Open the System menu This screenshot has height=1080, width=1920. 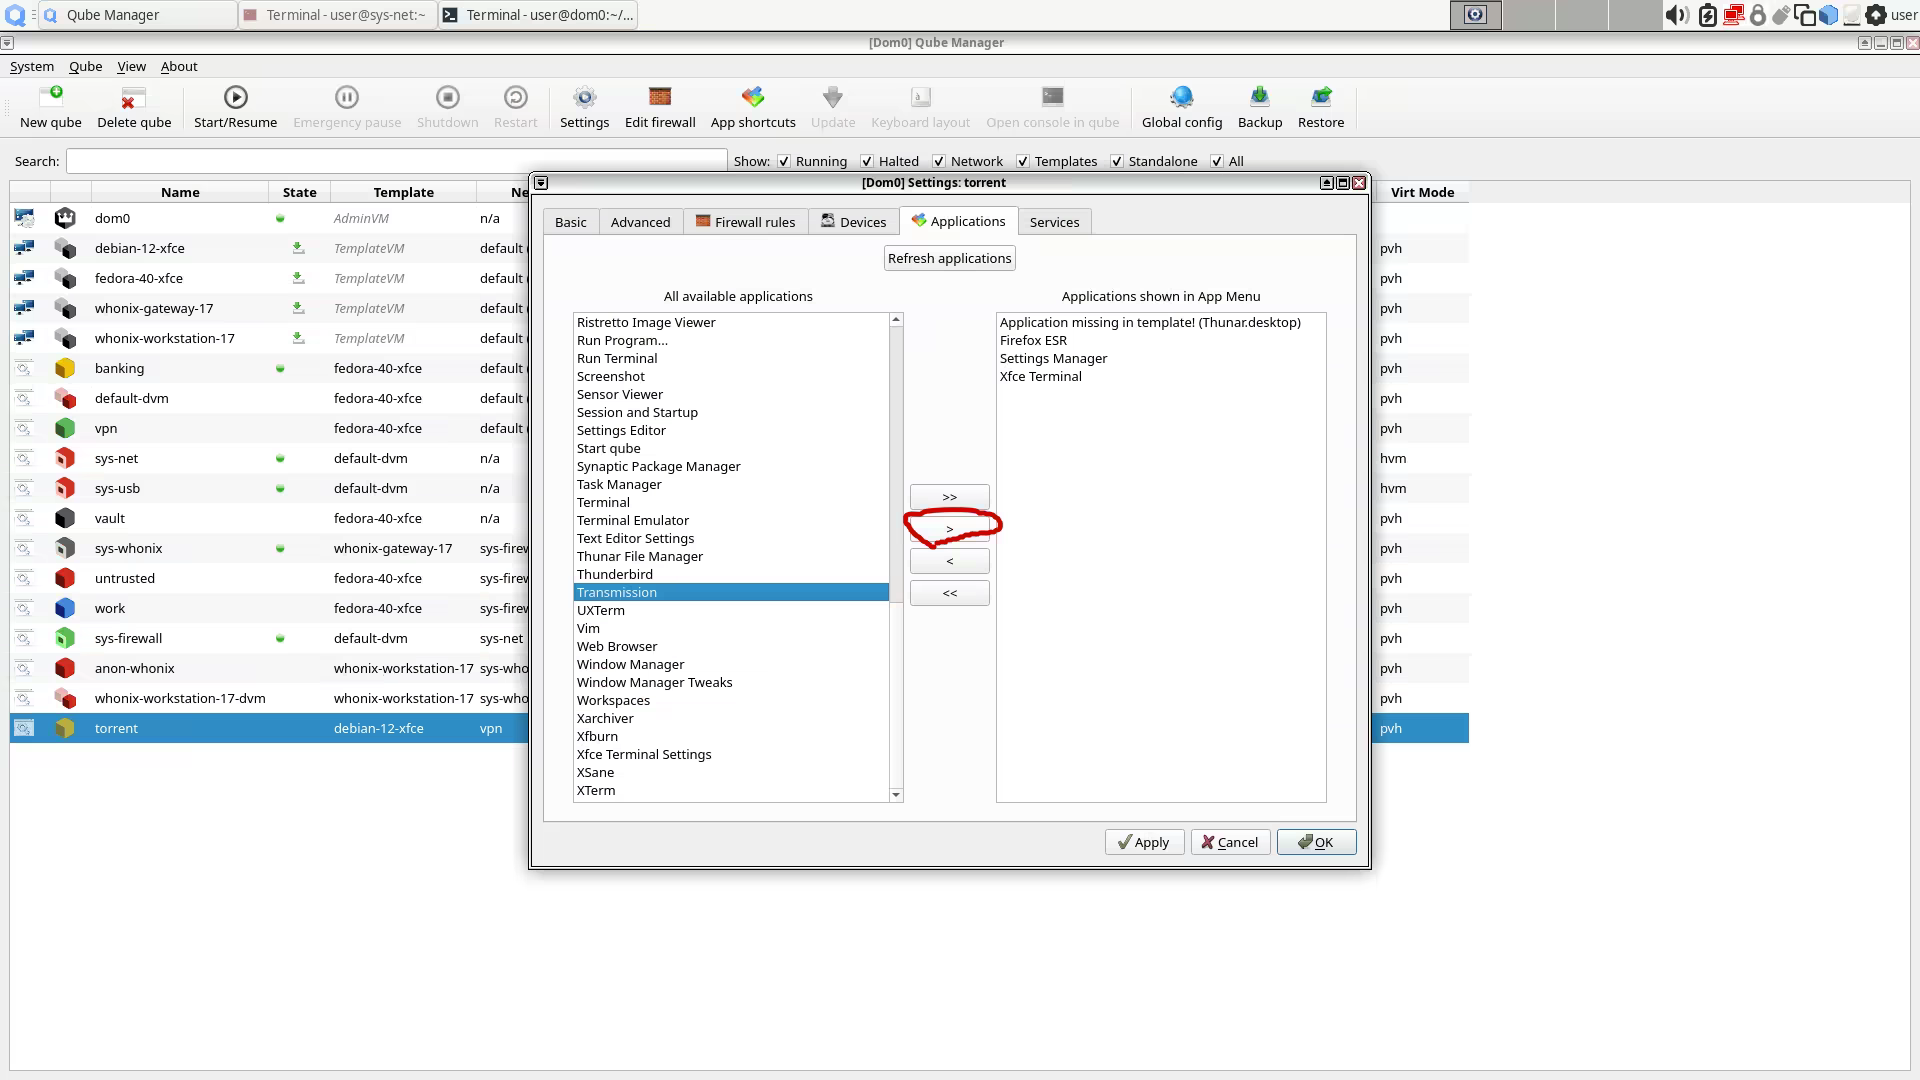coord(32,66)
